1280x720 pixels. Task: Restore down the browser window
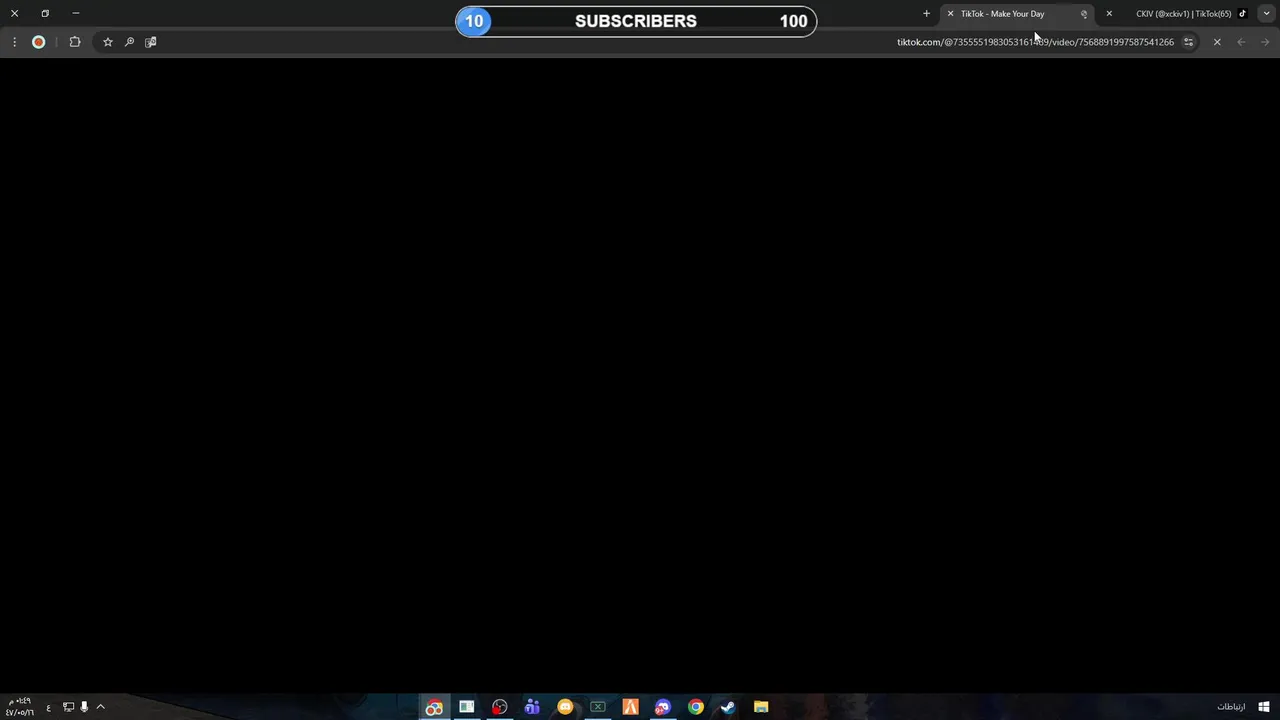click(45, 14)
